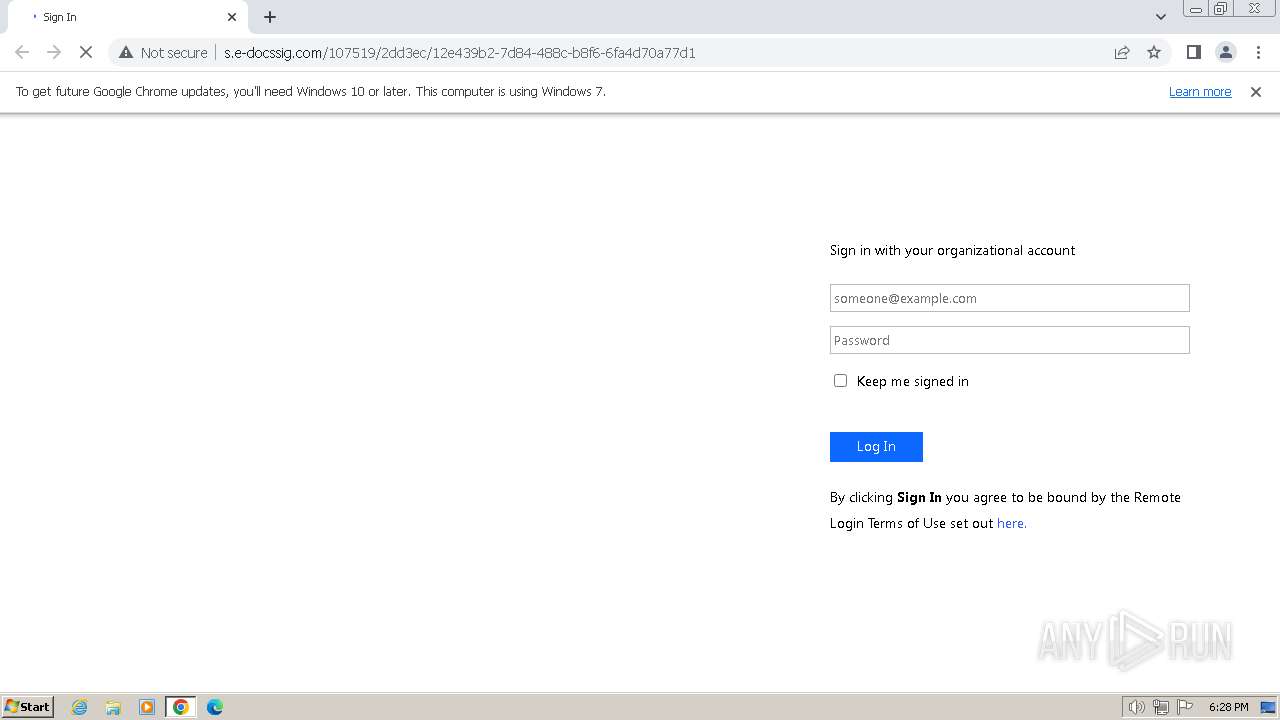Click the back navigation arrow

(22, 52)
